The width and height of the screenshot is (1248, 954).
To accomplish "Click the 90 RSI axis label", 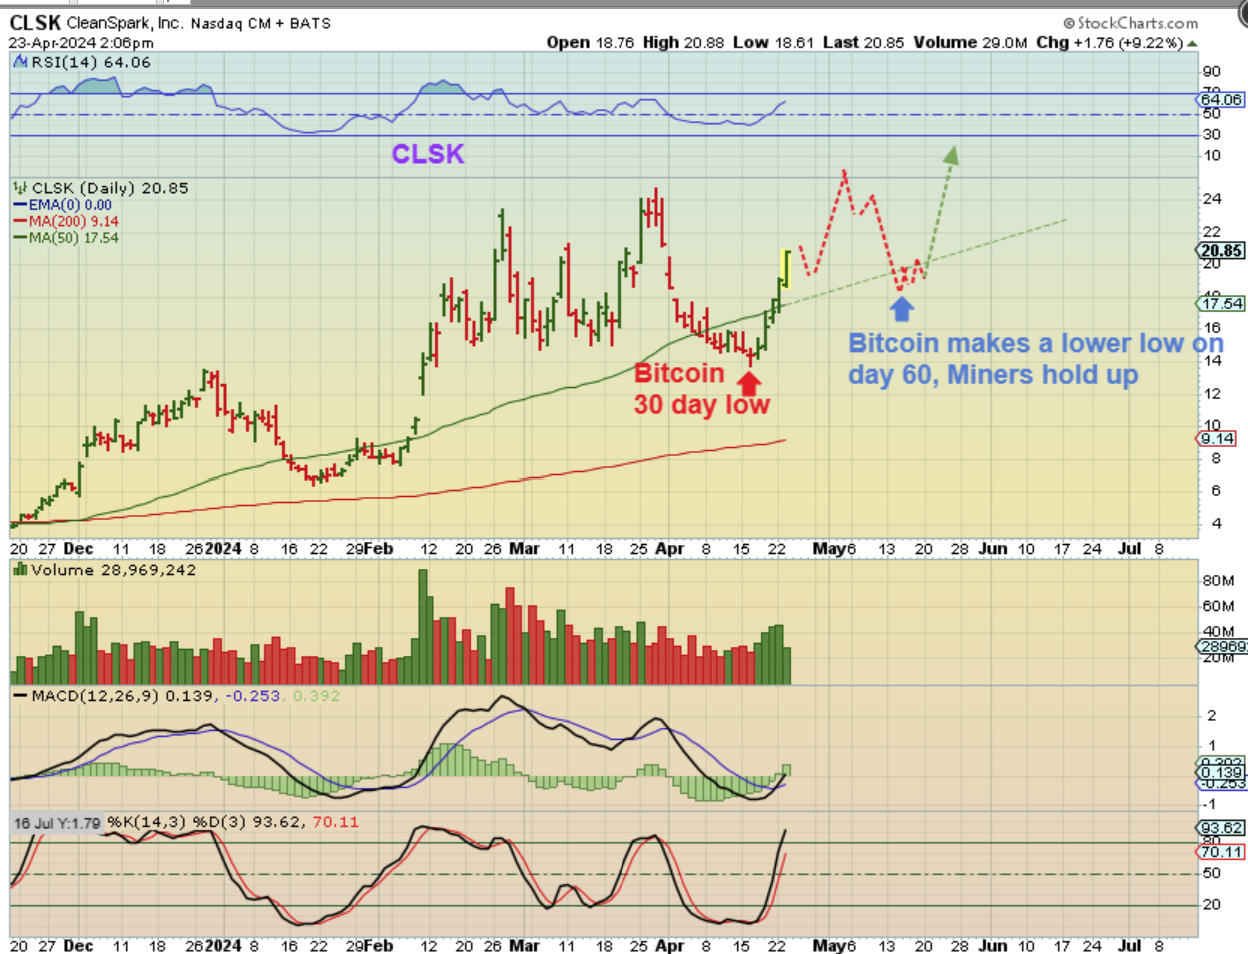I will tap(1211, 71).
